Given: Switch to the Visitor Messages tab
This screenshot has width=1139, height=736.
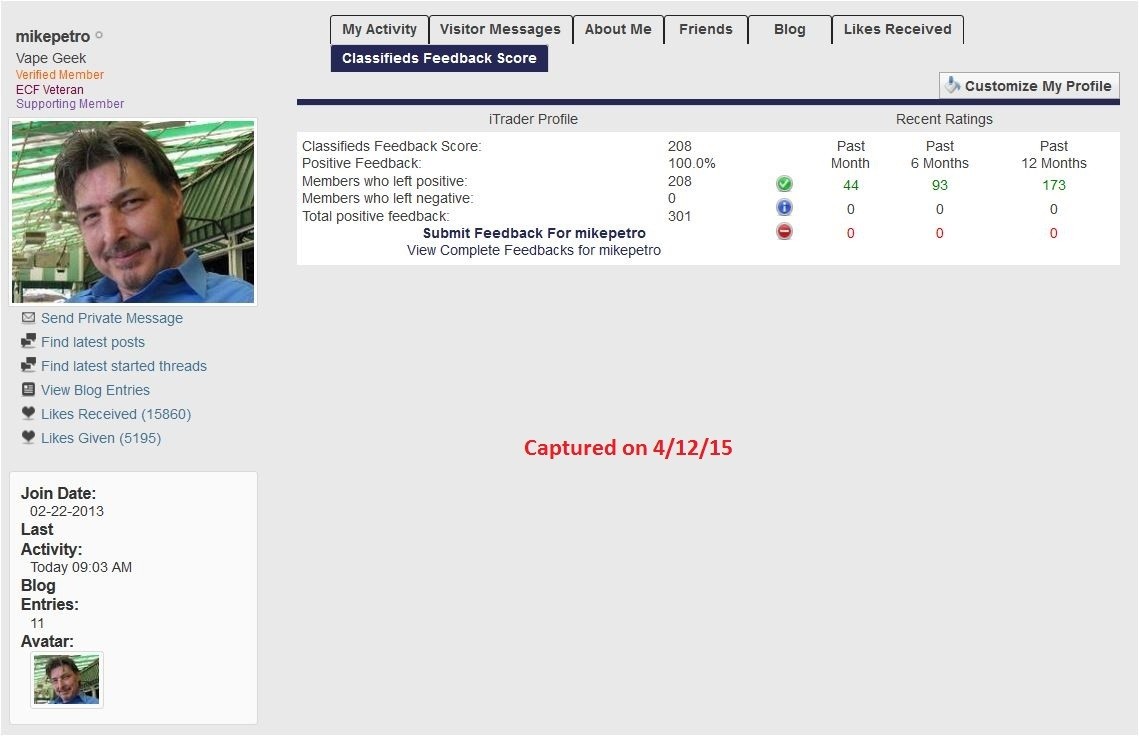Looking at the screenshot, I should click(x=500, y=30).
